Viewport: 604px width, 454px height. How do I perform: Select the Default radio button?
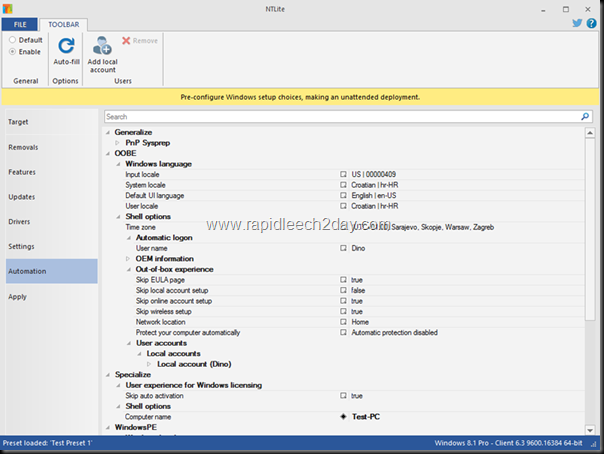pyautogui.click(x=12, y=40)
